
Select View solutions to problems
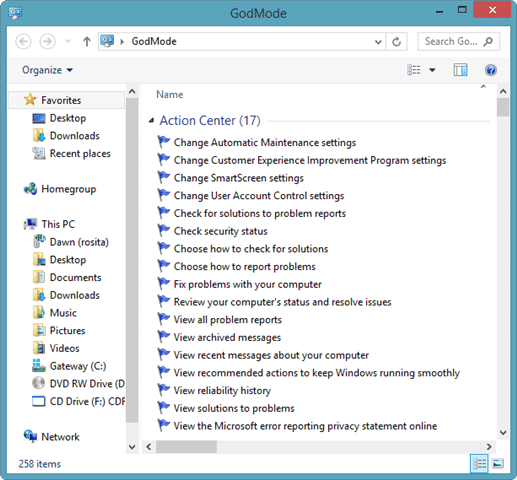point(234,408)
